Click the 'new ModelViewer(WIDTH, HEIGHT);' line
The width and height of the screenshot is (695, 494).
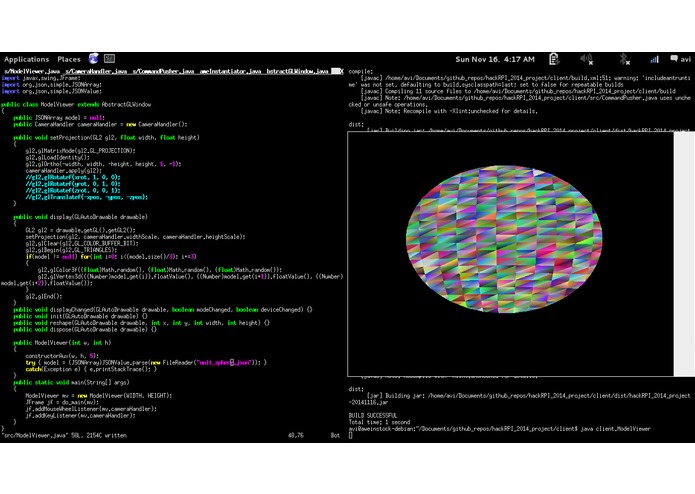click(99, 396)
